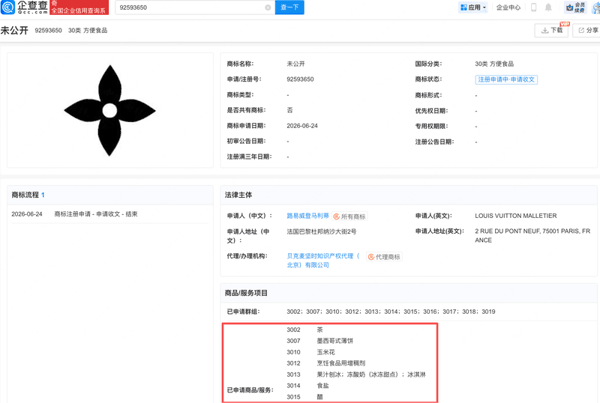Select the 3012 烹饪食品用增稠剂 row

pos(326,363)
